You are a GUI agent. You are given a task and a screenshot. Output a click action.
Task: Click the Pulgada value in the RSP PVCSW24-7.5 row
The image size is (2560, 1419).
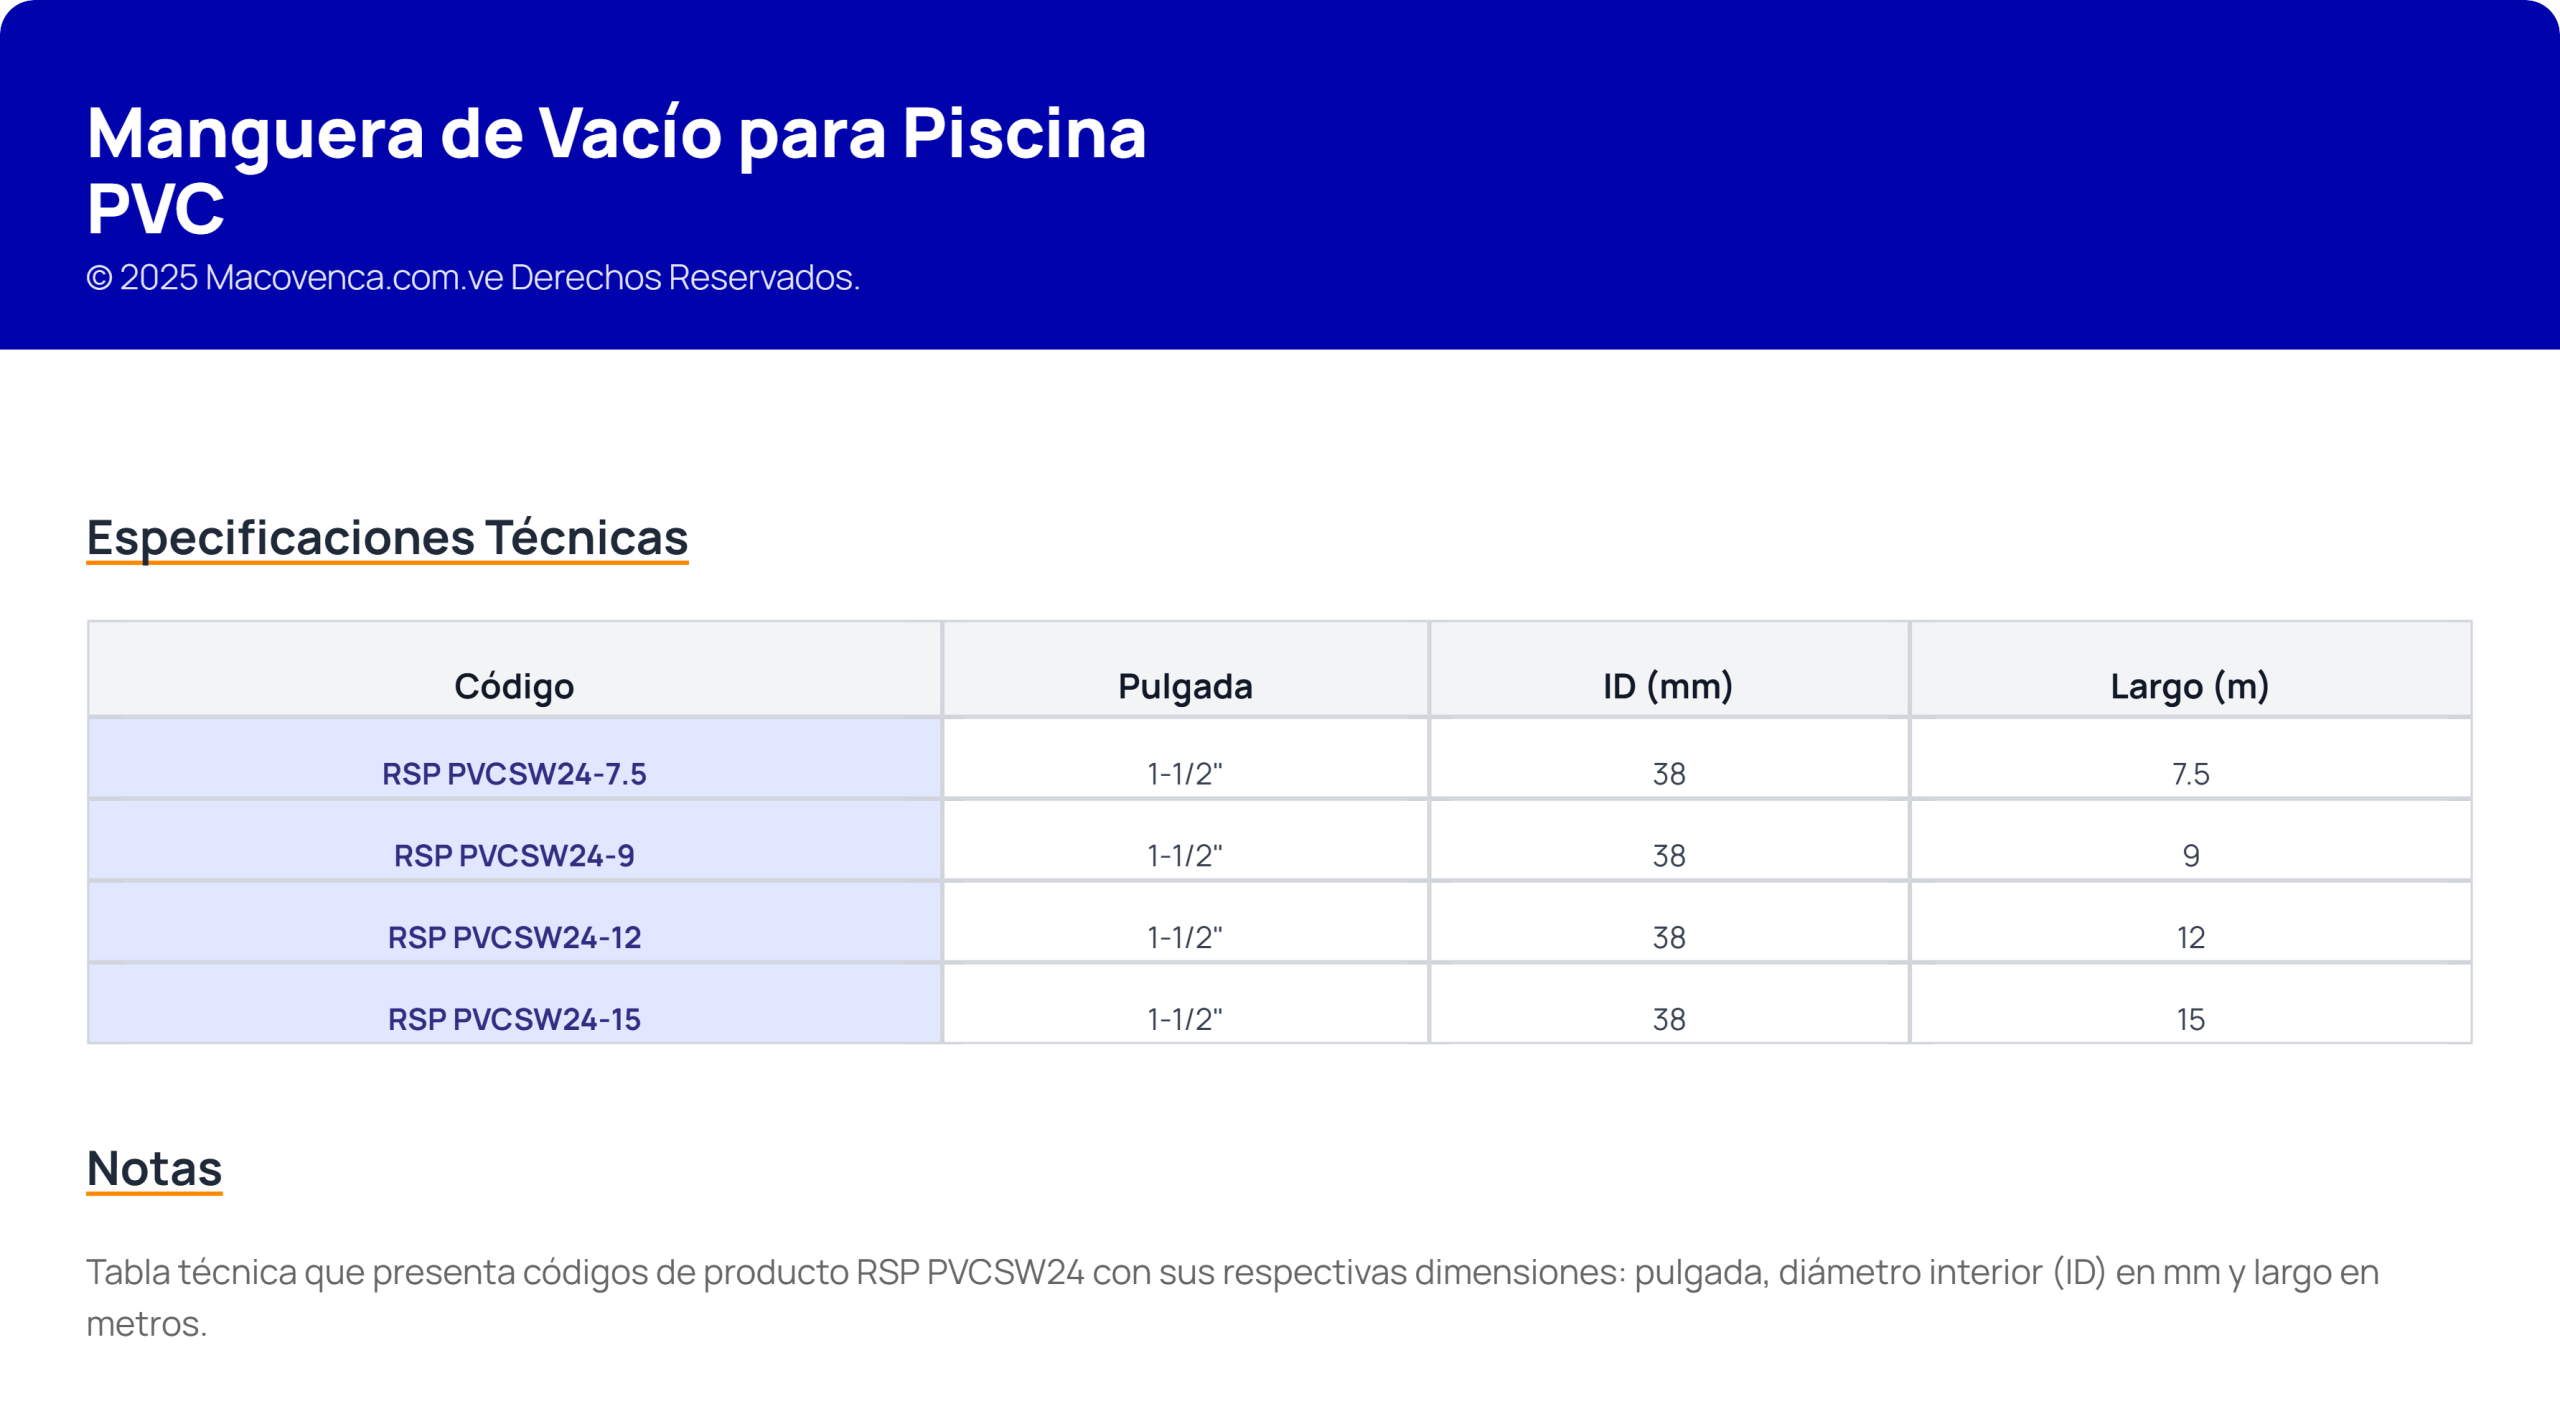point(1185,773)
